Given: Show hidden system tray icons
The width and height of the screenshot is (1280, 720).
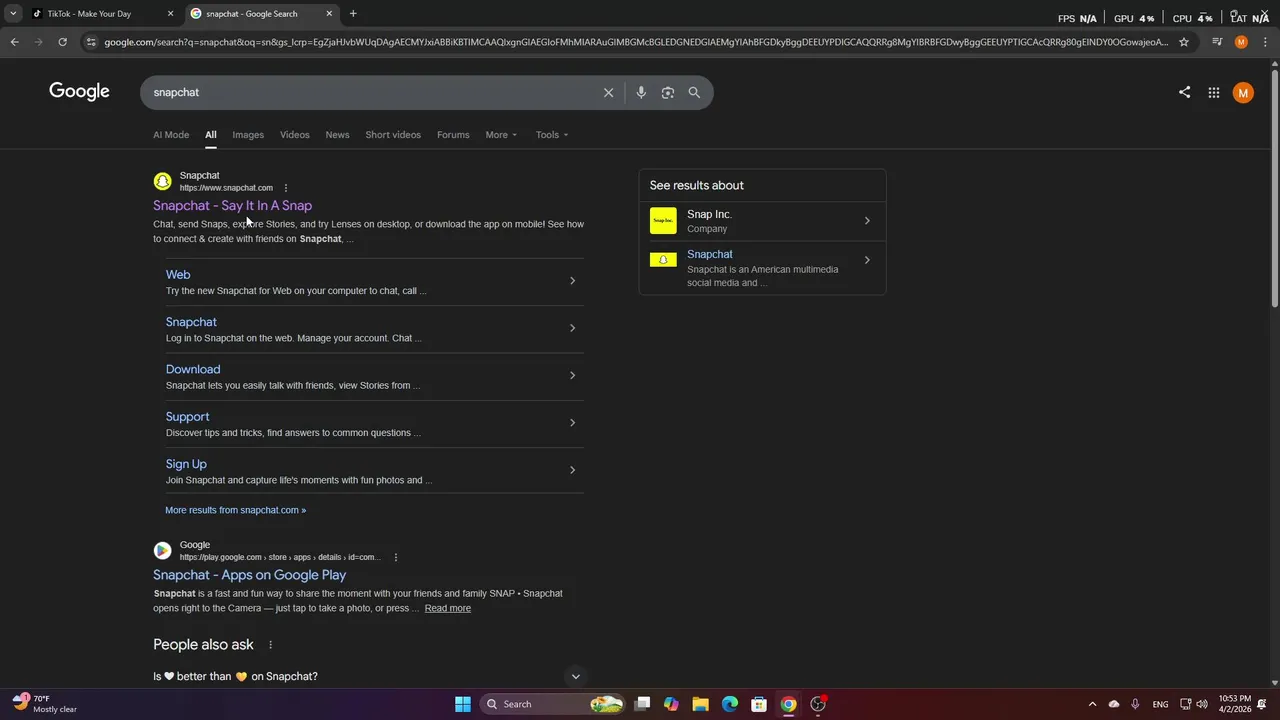Looking at the screenshot, I should click(1092, 704).
